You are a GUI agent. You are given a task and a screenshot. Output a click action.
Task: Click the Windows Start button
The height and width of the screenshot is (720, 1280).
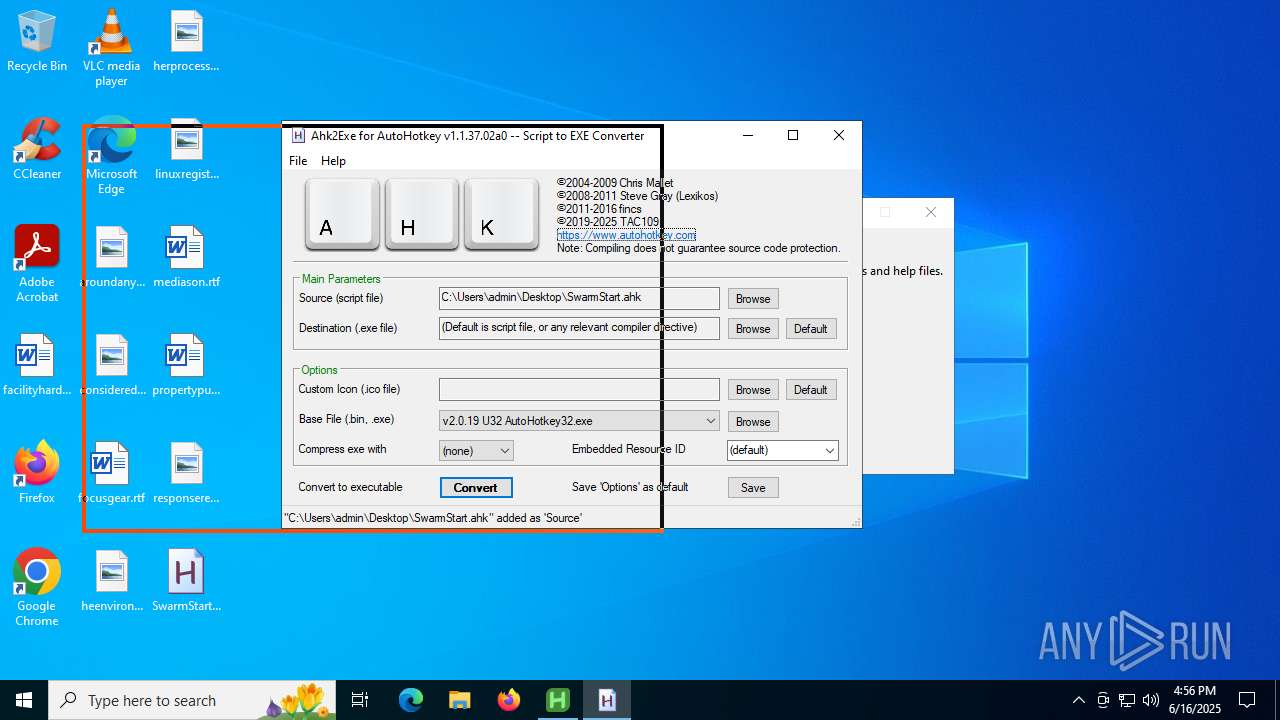point(24,700)
